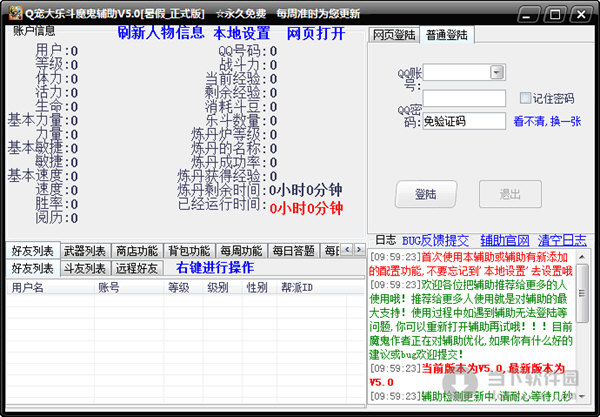Click 用户名 column header
Viewport: 600px width, 417px height.
pyautogui.click(x=50, y=287)
